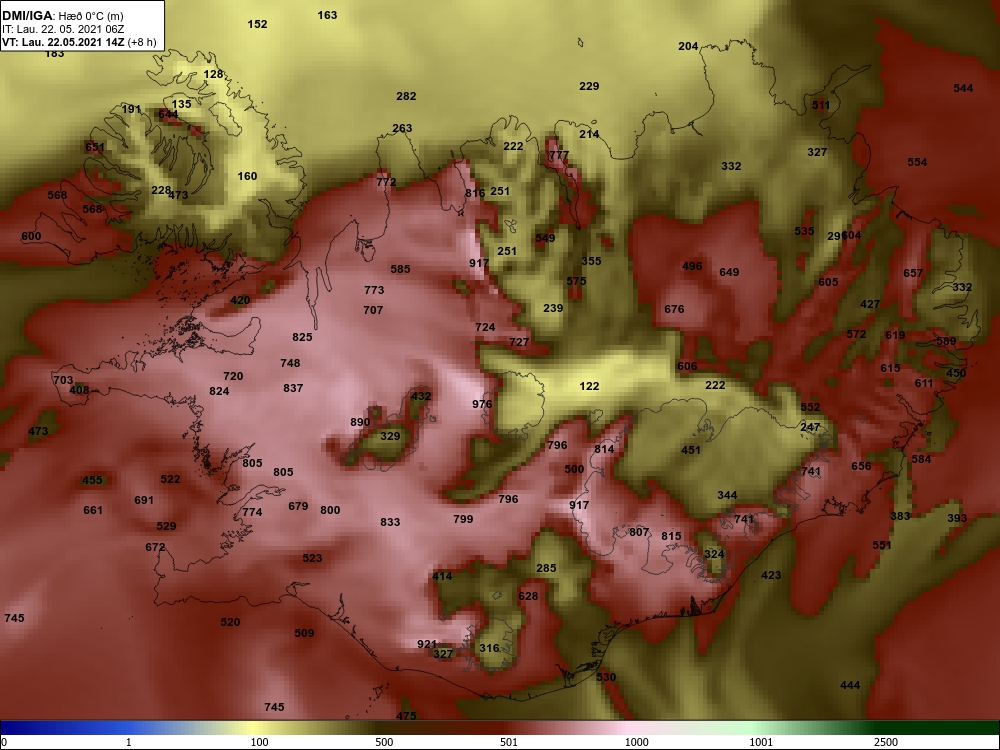This screenshot has height=750, width=1000.
Task: Click the map value 393
Action: [x=957, y=518]
